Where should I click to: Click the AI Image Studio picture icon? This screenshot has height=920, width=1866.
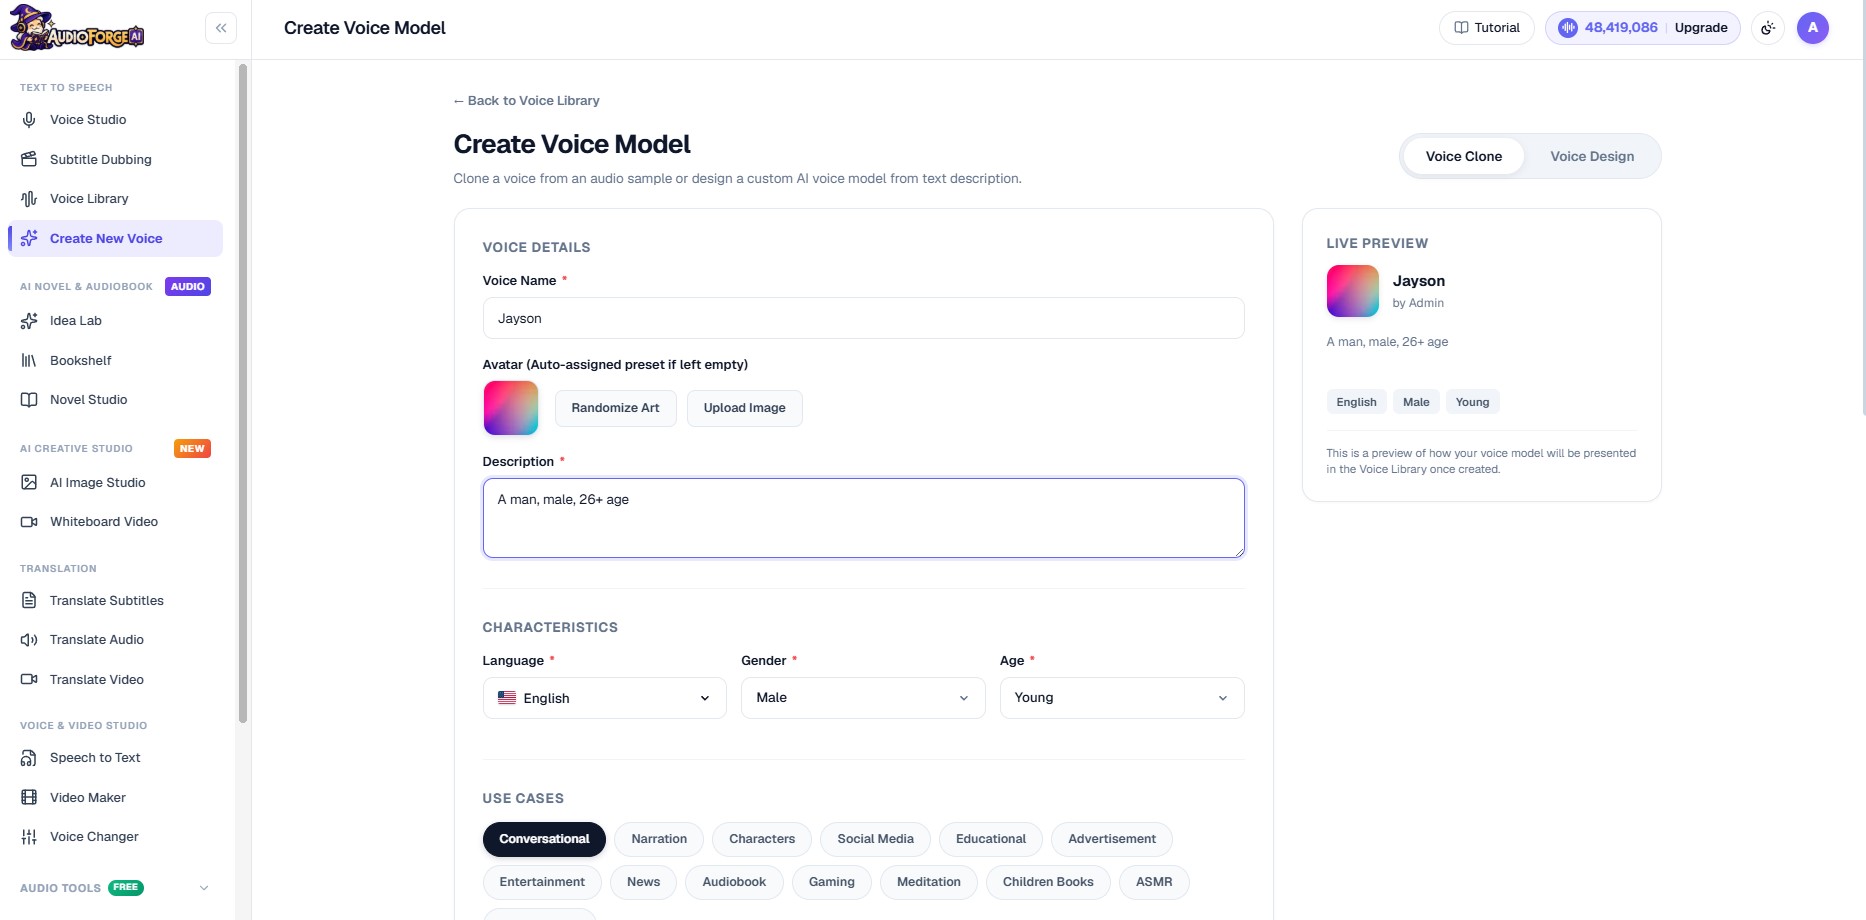pos(29,482)
